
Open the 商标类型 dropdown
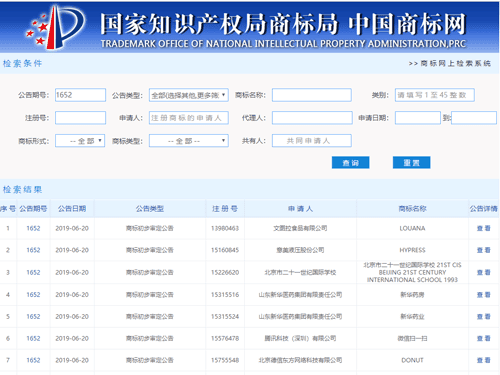pyautogui.click(x=189, y=141)
